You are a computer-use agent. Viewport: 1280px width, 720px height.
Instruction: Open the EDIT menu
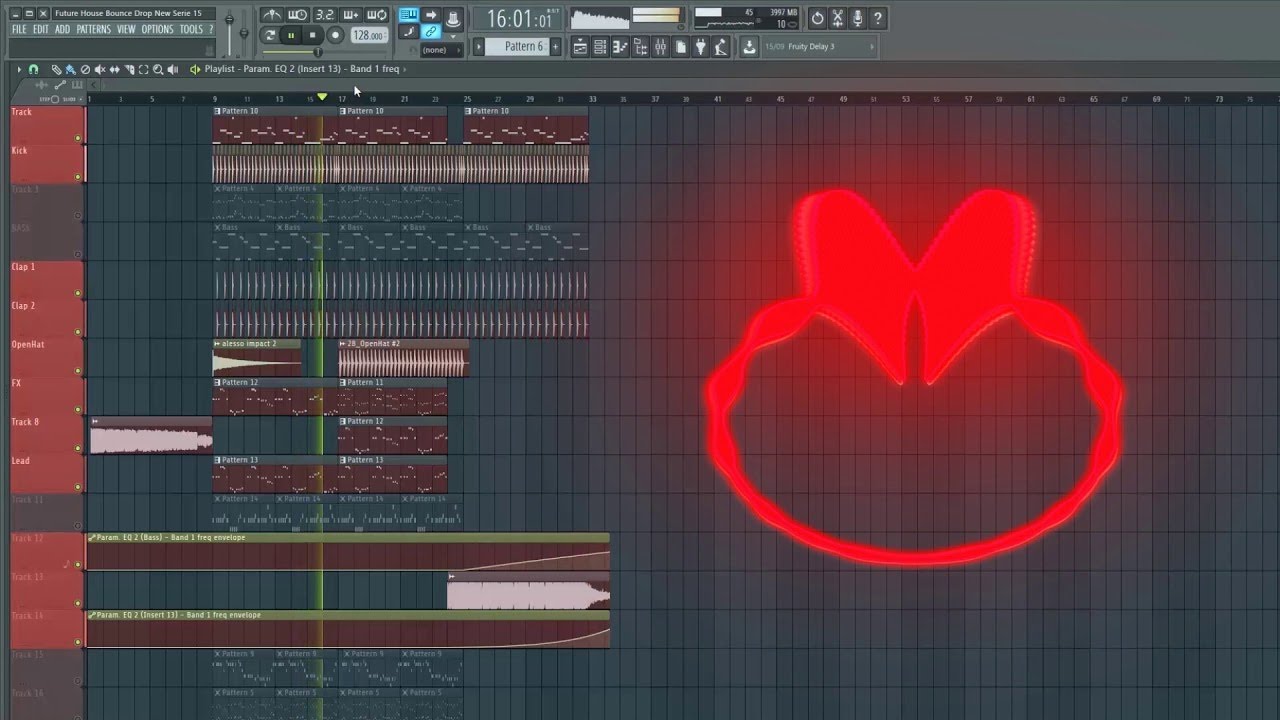click(x=41, y=29)
